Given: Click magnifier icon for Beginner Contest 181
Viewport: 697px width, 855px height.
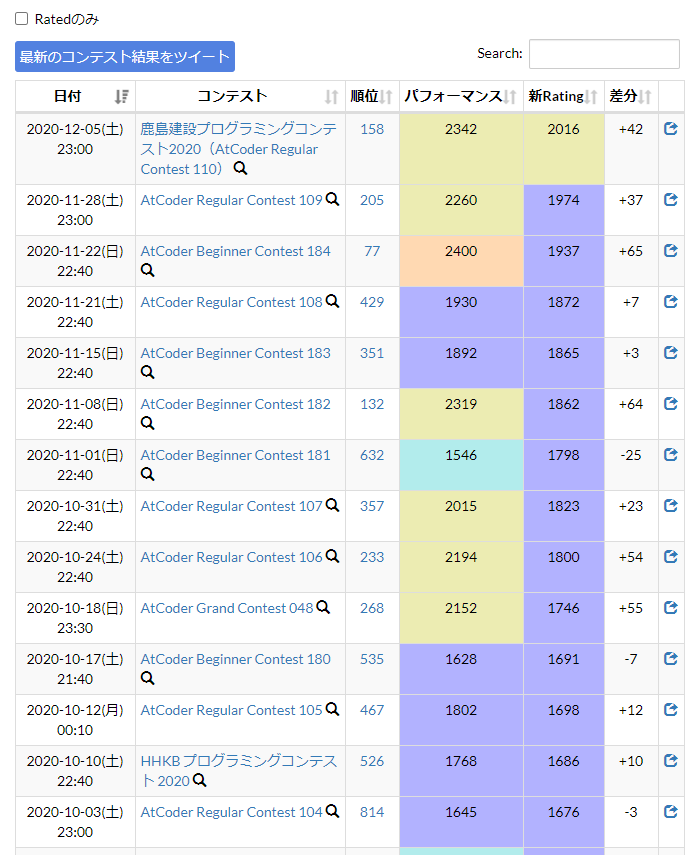Looking at the screenshot, I should click(147, 474).
